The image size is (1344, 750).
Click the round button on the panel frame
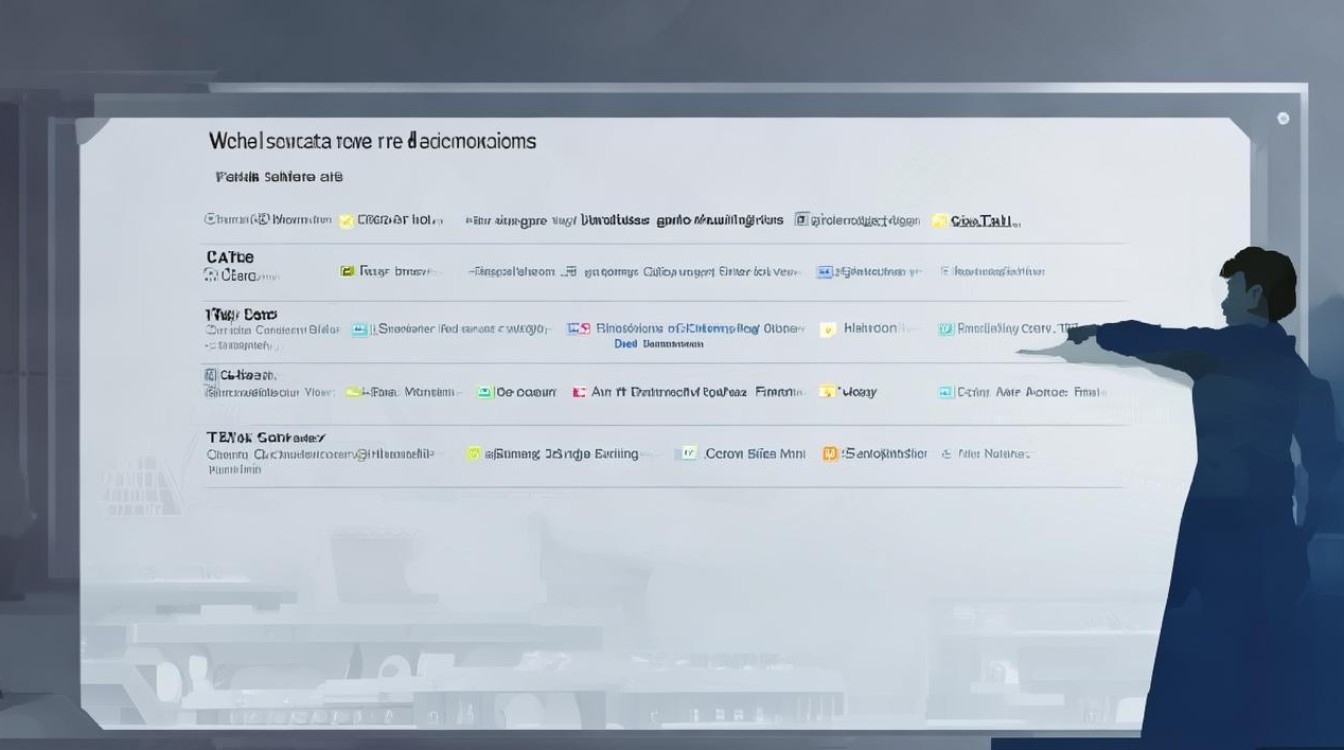1283,119
